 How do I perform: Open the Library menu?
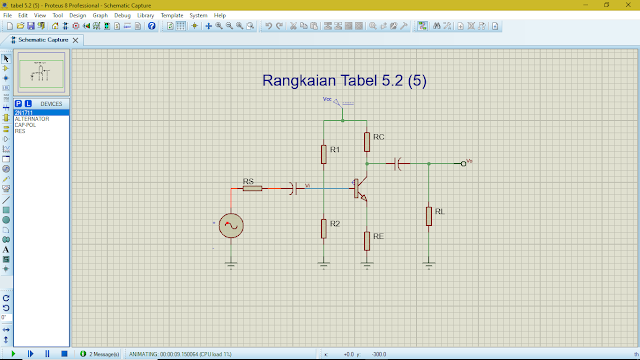[145, 16]
